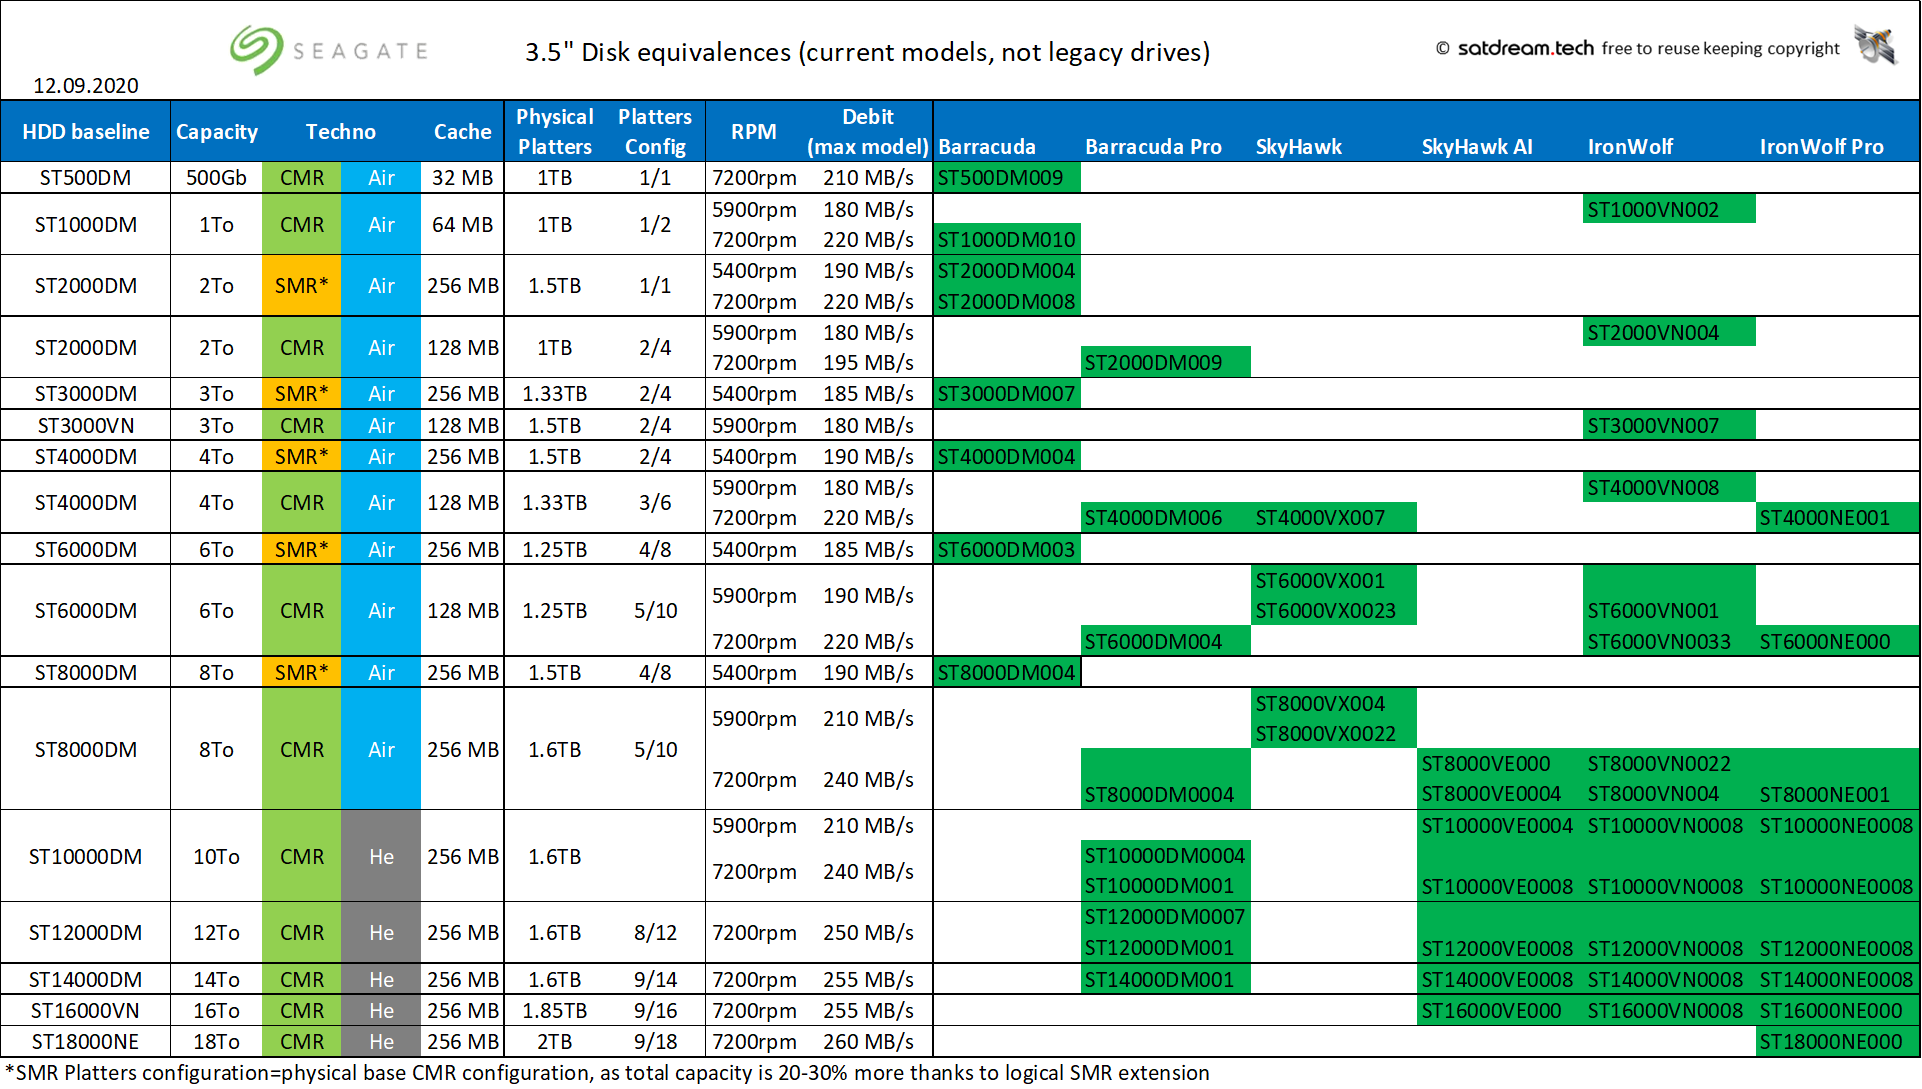Click the HDD baseline column header
Image resolution: width=1922 pixels, height=1089 pixels.
point(86,132)
